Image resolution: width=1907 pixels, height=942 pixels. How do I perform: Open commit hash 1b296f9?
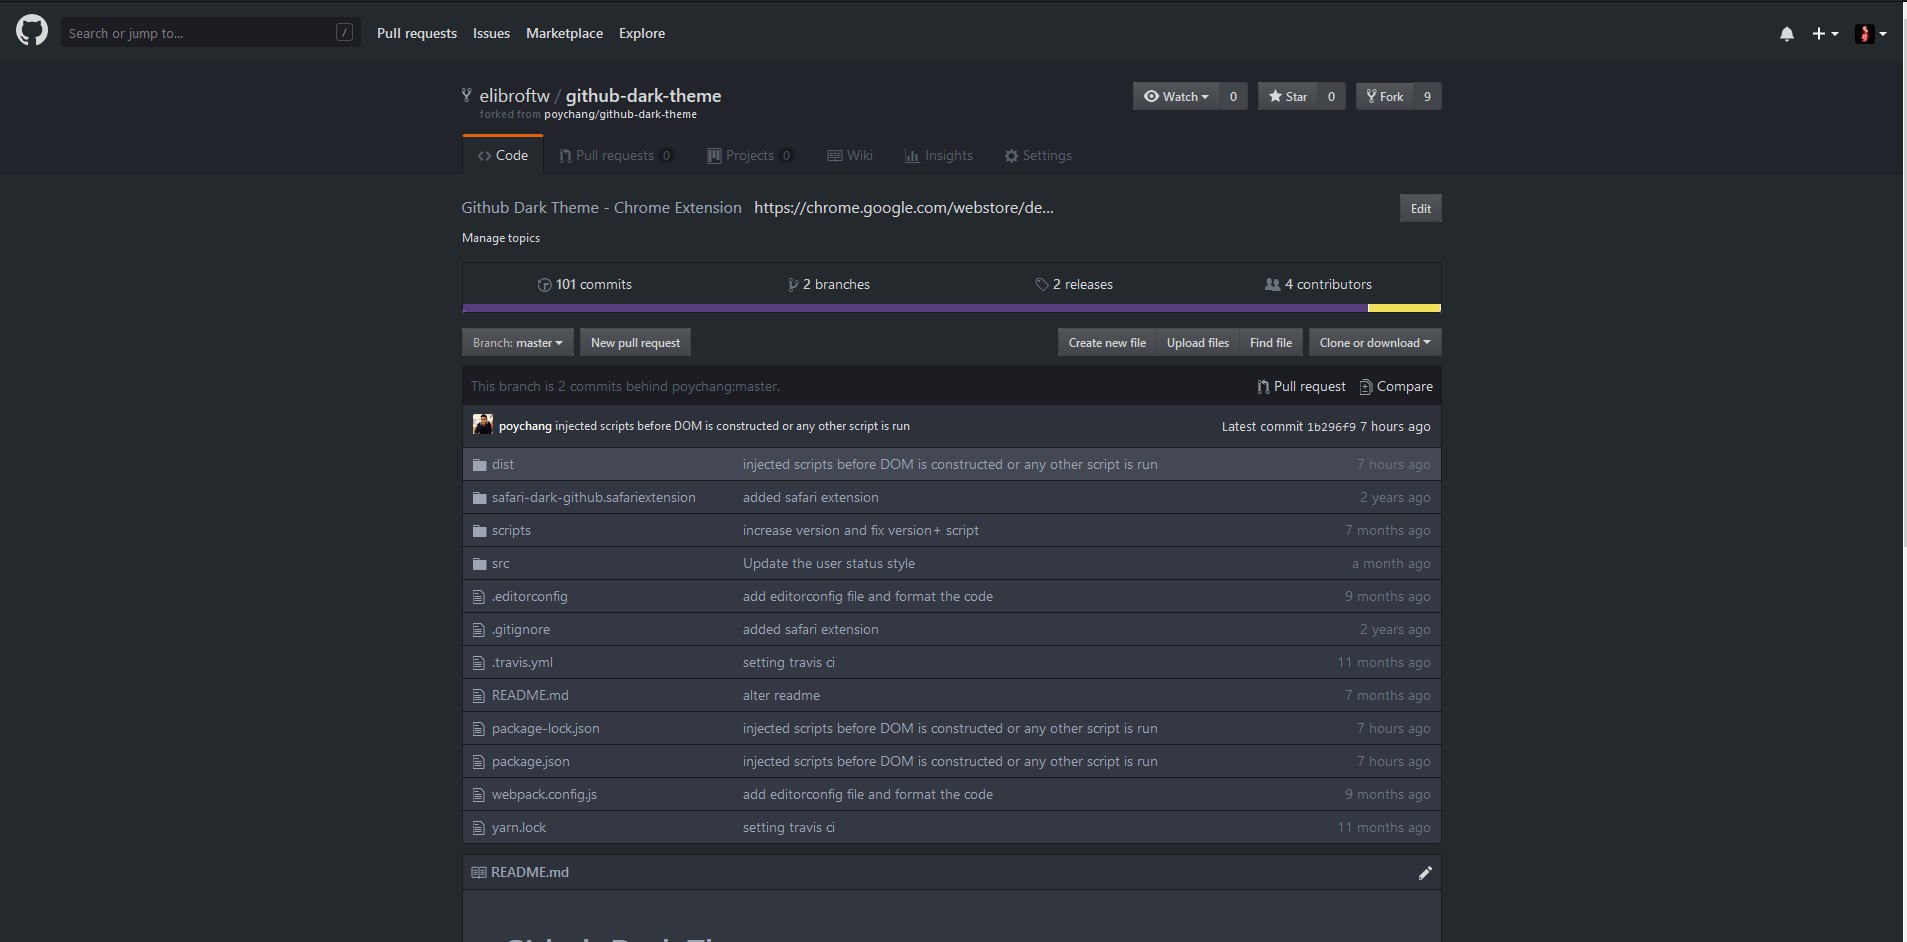1331,427
